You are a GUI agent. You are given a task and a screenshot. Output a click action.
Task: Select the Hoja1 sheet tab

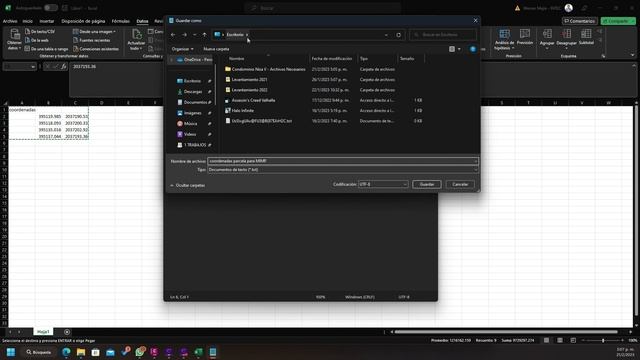pyautogui.click(x=43, y=332)
